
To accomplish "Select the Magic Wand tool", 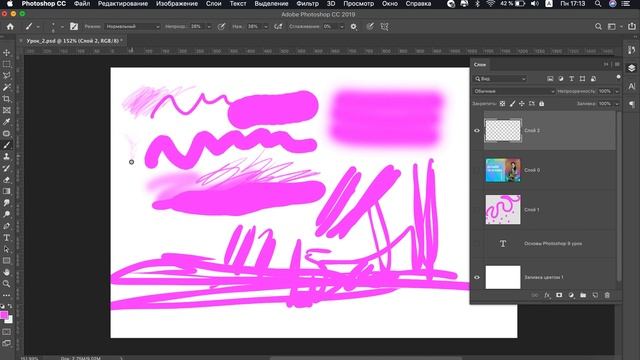I will [x=7, y=87].
